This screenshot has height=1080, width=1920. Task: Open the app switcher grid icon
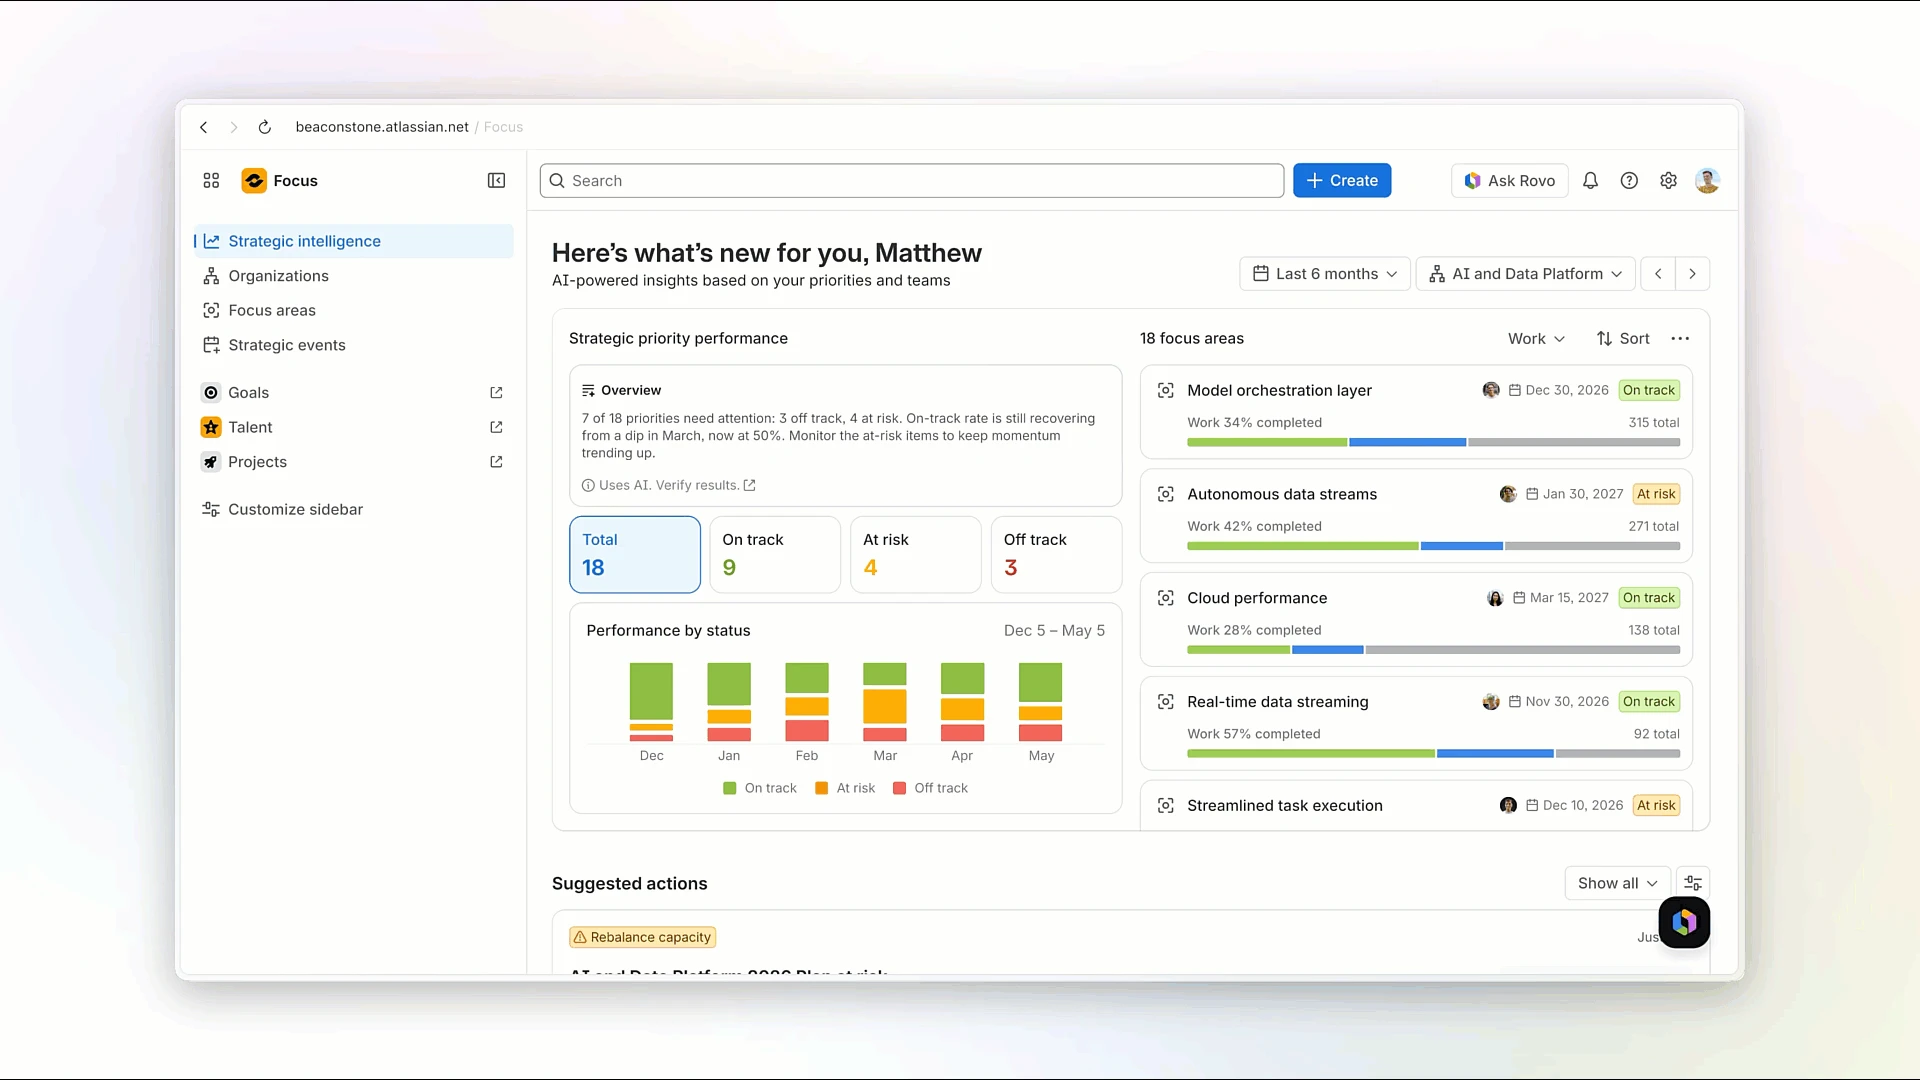pyautogui.click(x=211, y=180)
